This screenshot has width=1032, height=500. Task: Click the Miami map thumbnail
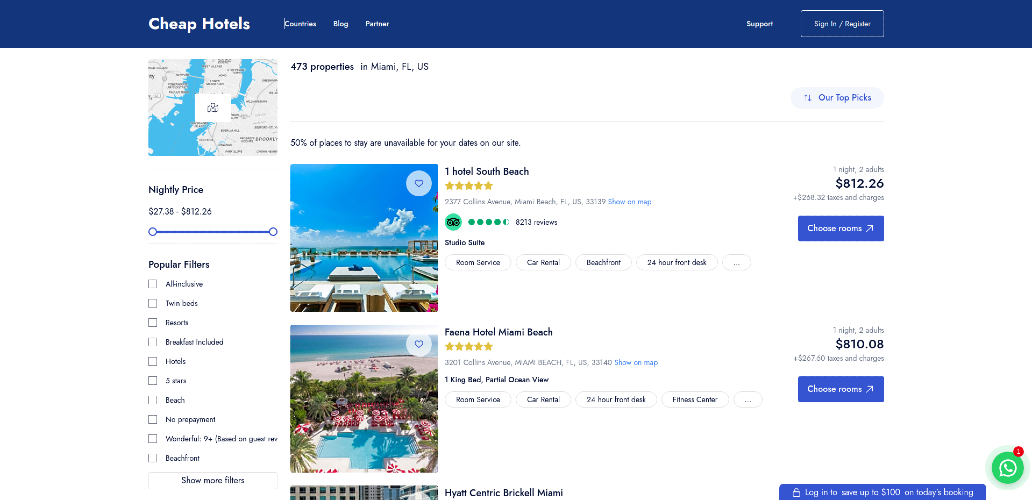tap(213, 107)
